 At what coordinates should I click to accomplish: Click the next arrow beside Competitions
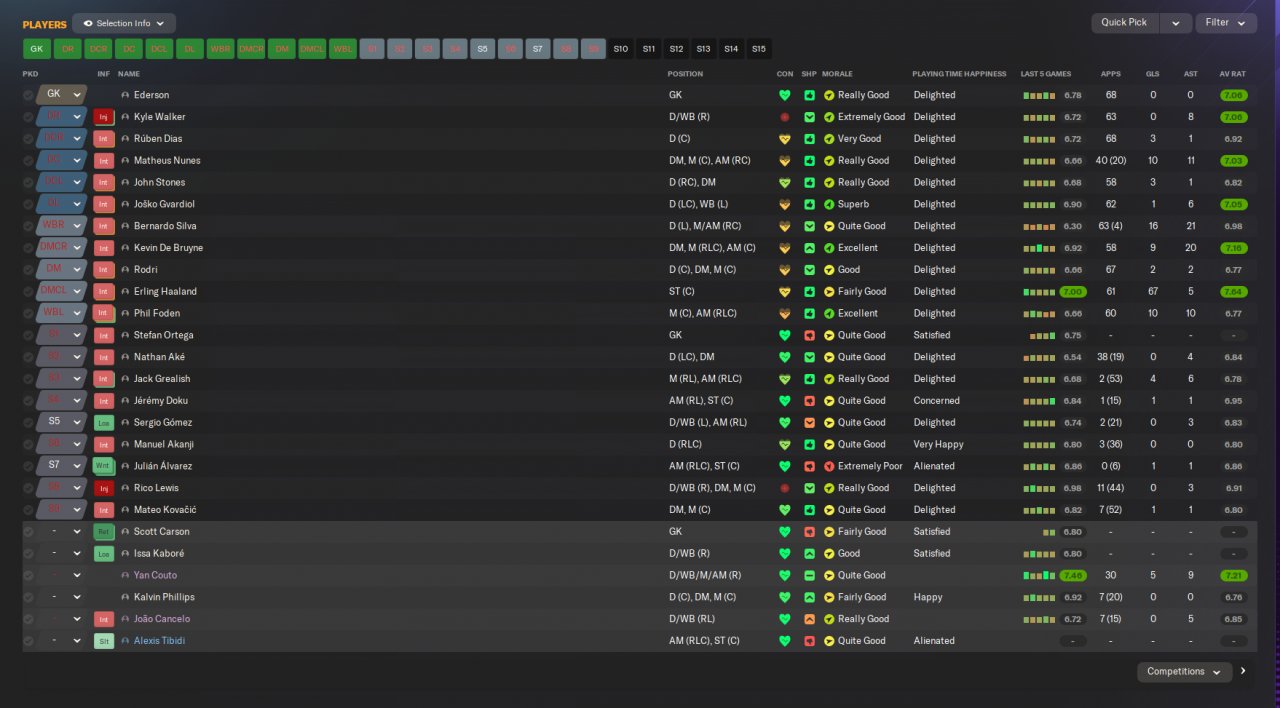pos(1243,672)
